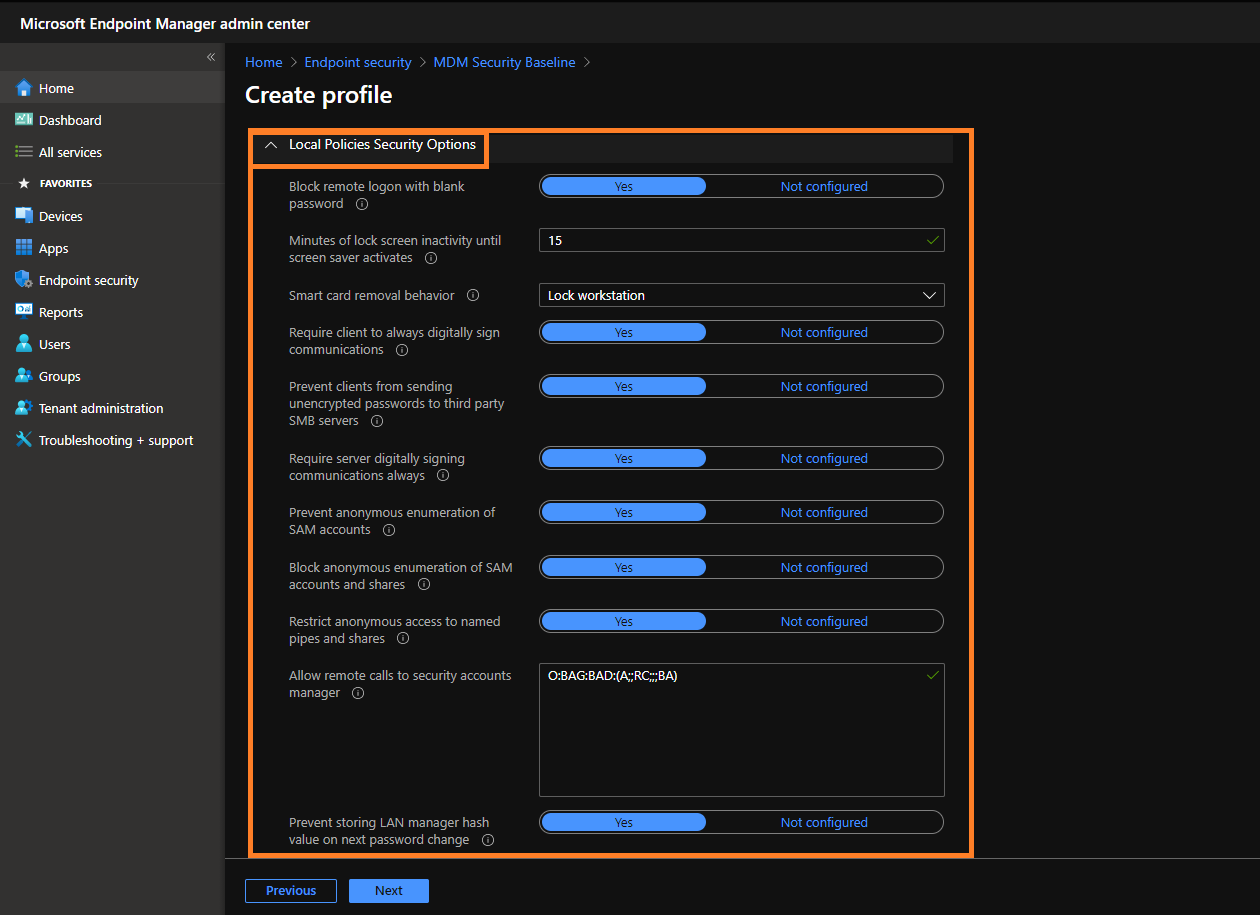
Task: Click info icon for Allow remote calls to security accounts manager
Action: coord(358,693)
